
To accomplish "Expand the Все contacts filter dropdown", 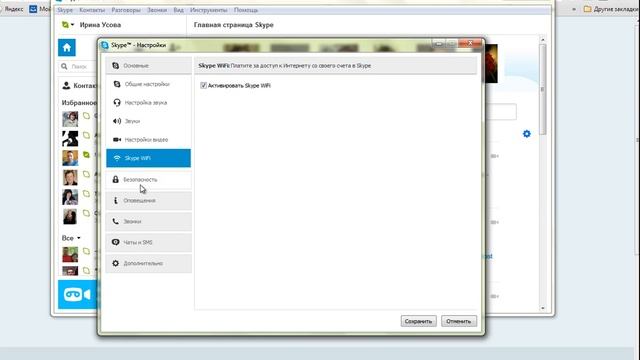I will pos(71,238).
